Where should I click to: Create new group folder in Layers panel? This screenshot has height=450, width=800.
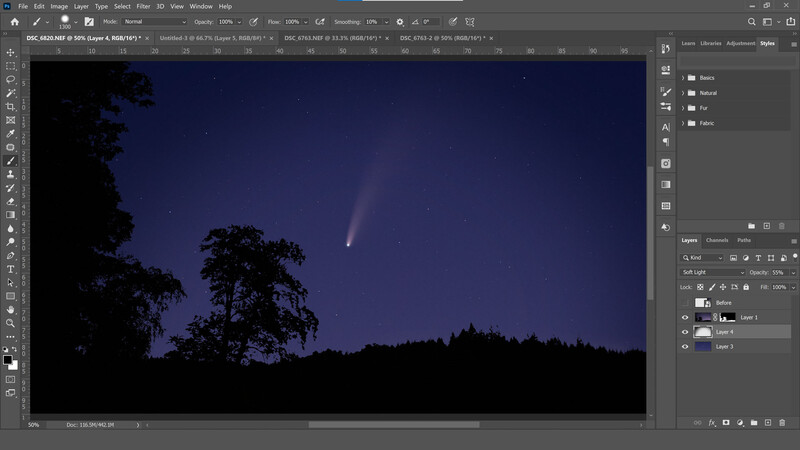(x=754, y=423)
